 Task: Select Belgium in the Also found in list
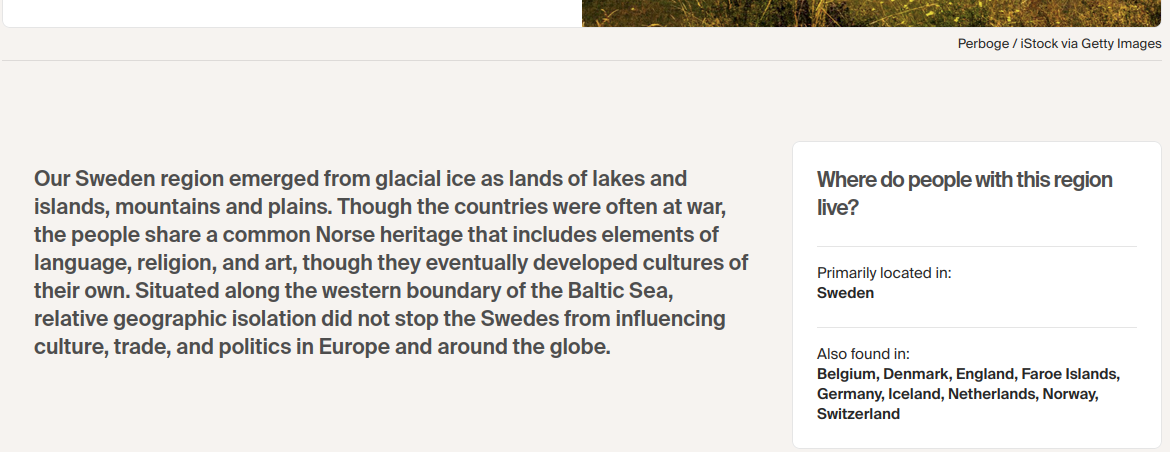click(845, 374)
